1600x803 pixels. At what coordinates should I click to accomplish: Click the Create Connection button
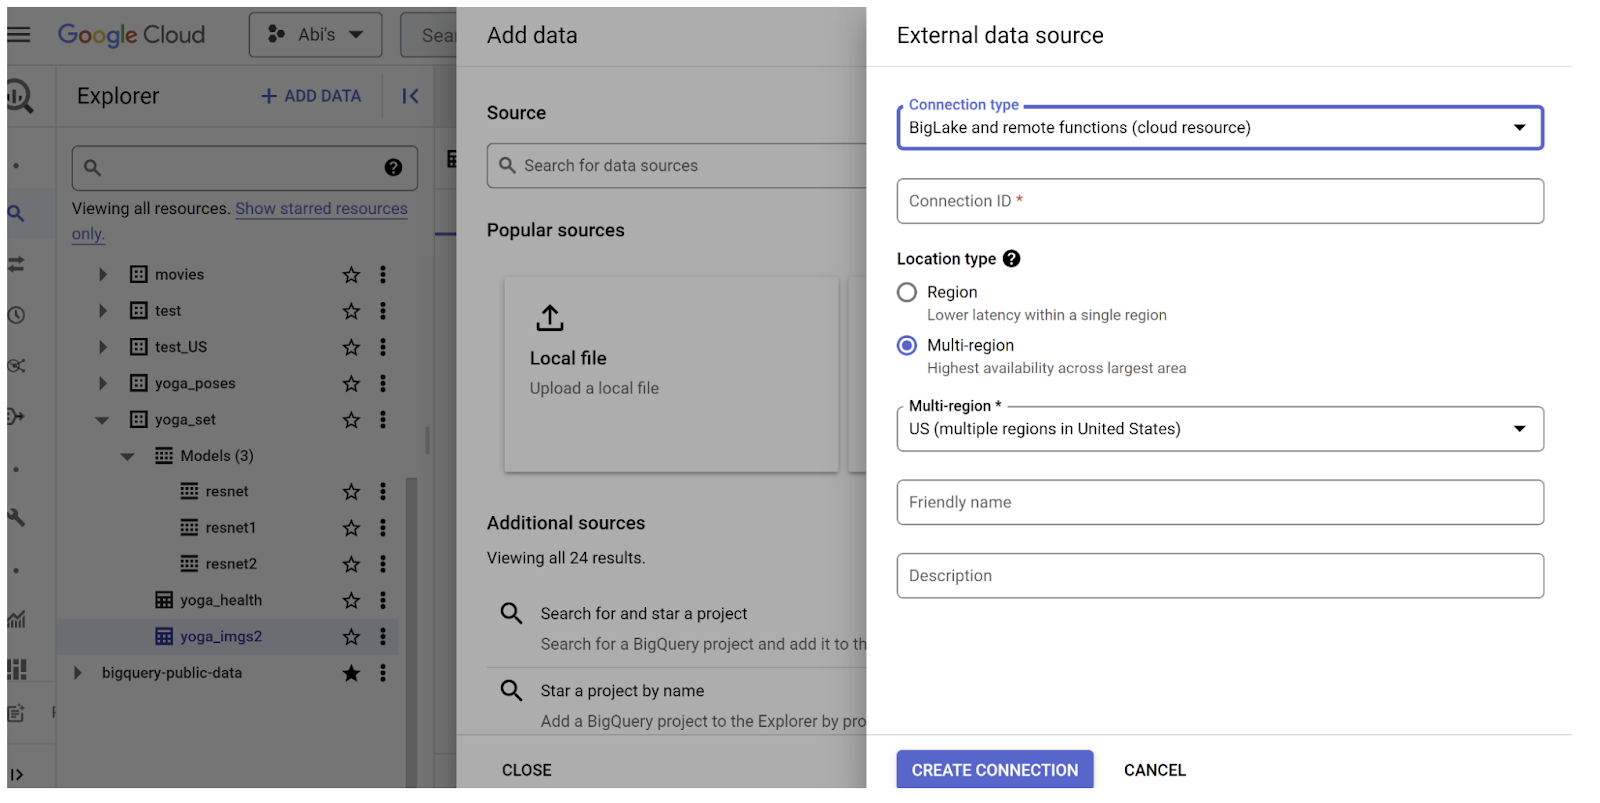pos(994,770)
